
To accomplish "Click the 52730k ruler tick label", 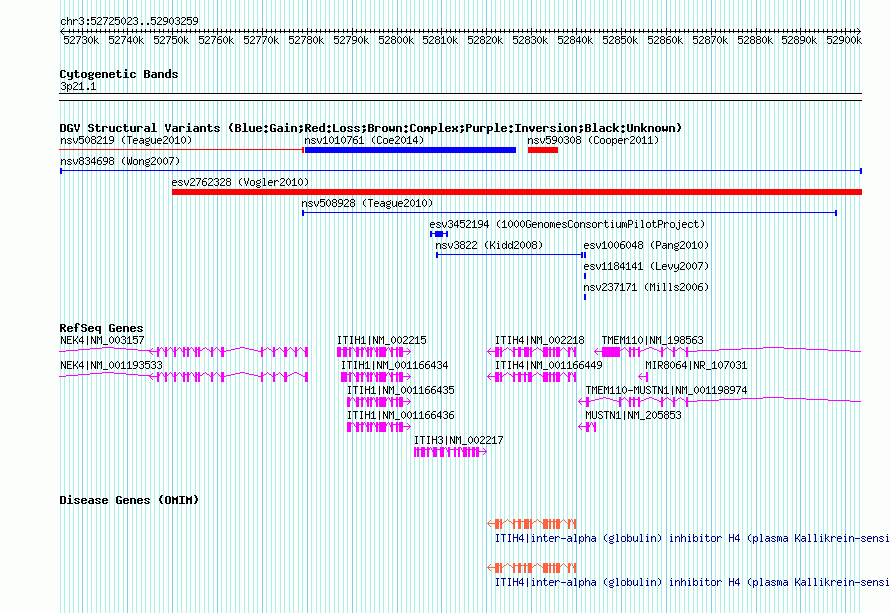I will [x=81, y=40].
